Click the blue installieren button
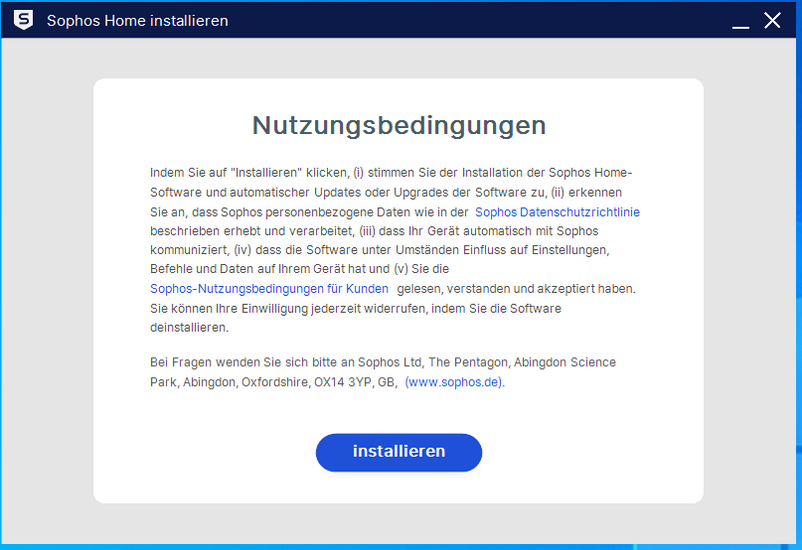The width and height of the screenshot is (802, 550). 398,452
